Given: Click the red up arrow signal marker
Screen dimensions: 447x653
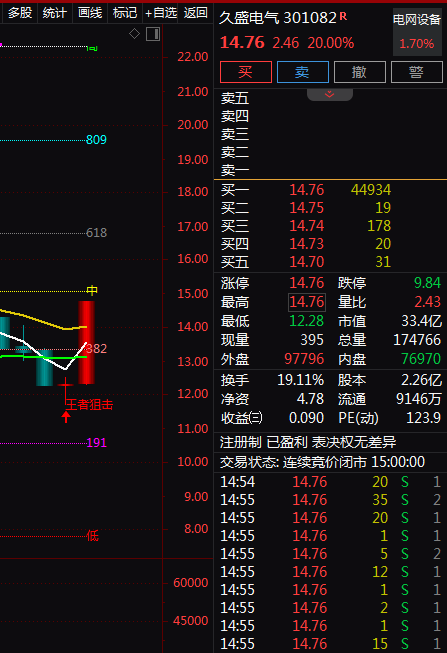Looking at the screenshot, I should pos(66,416).
